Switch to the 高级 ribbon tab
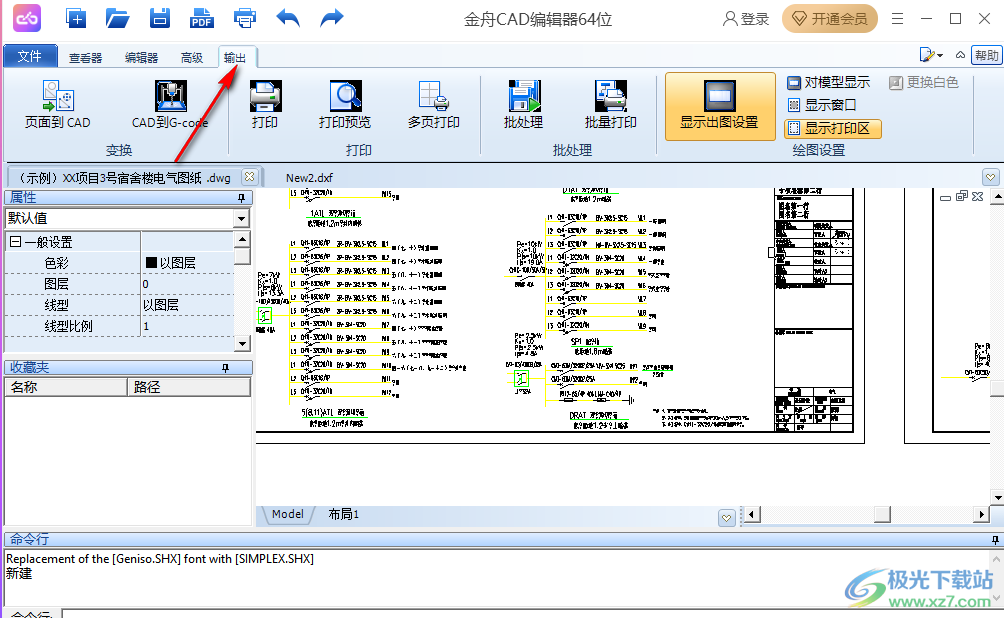The width and height of the screenshot is (1004, 618). (x=191, y=58)
